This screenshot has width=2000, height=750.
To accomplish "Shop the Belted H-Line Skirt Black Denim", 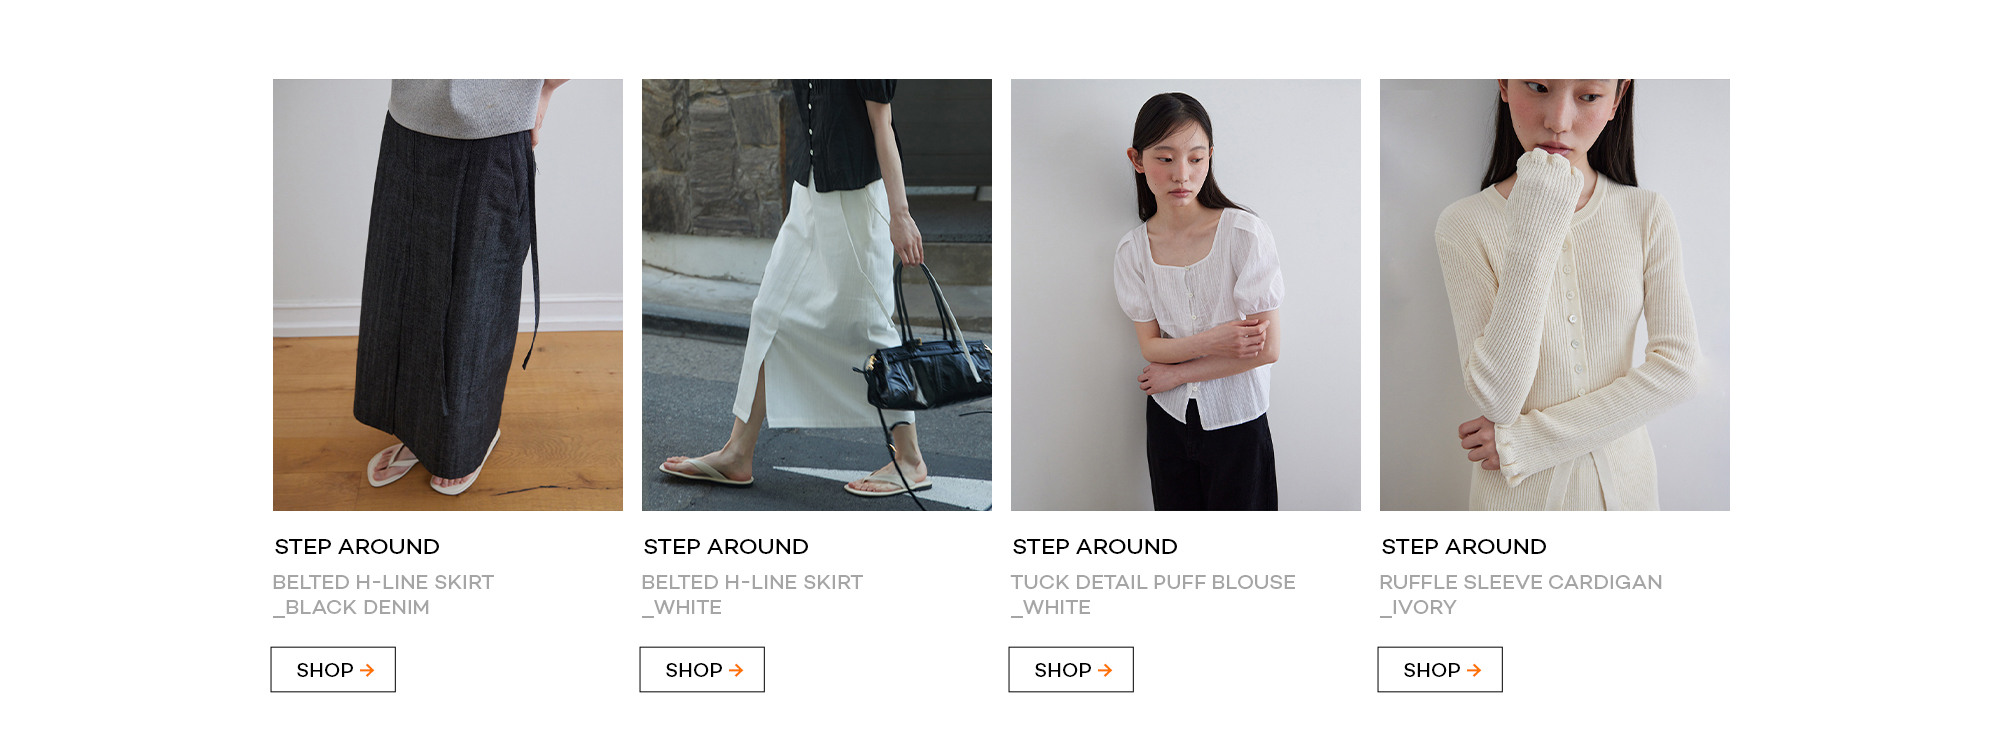I will point(333,669).
